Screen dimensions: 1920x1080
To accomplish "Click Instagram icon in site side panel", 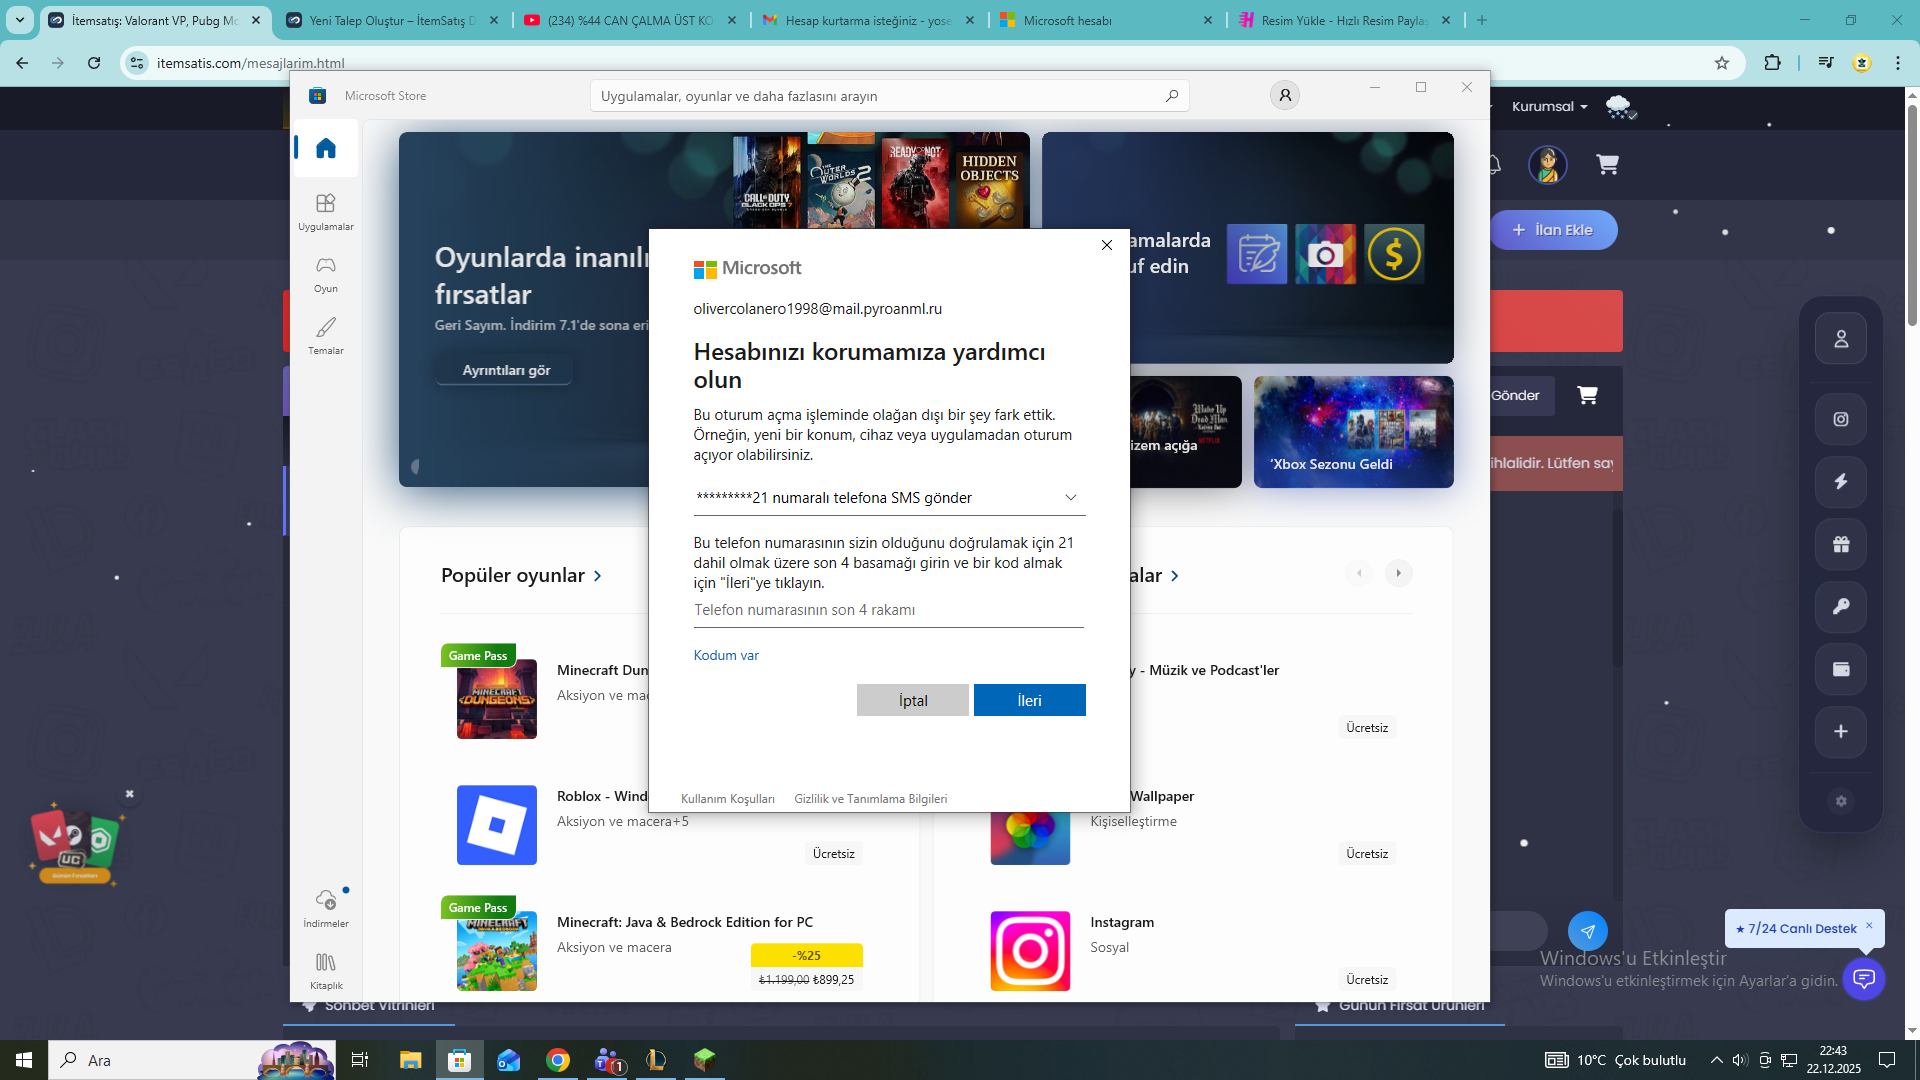I will point(1841,420).
